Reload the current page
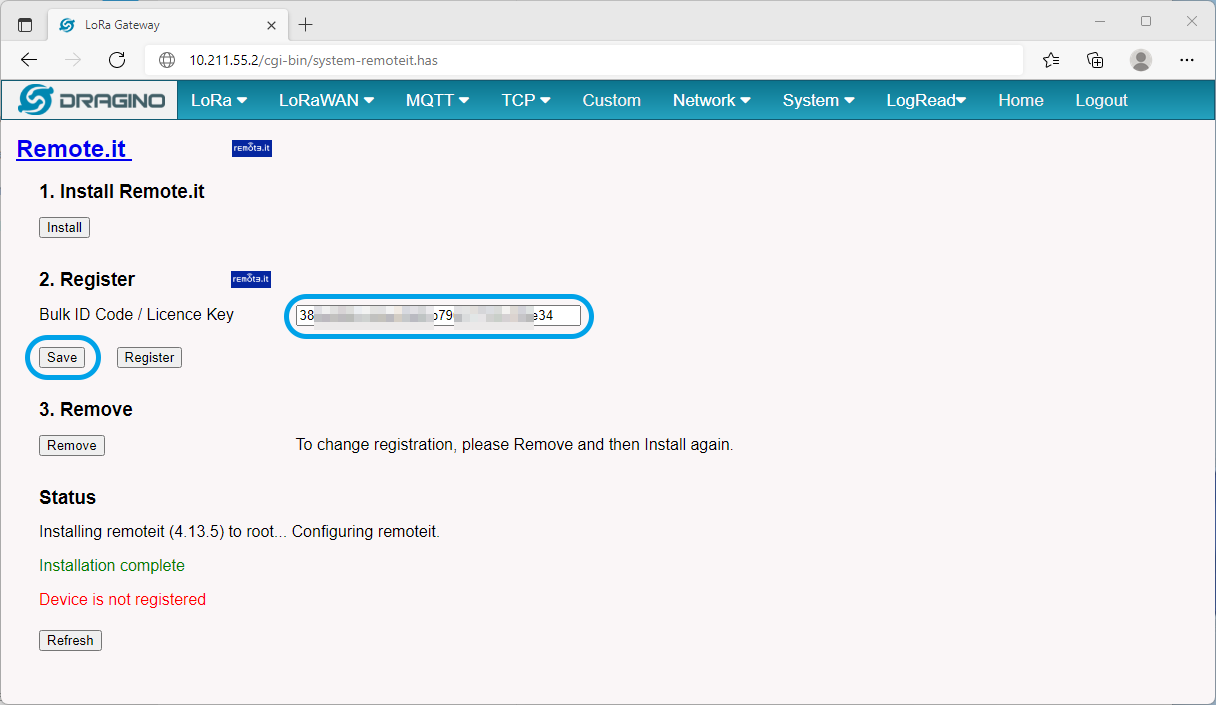The width and height of the screenshot is (1216, 705). (117, 60)
